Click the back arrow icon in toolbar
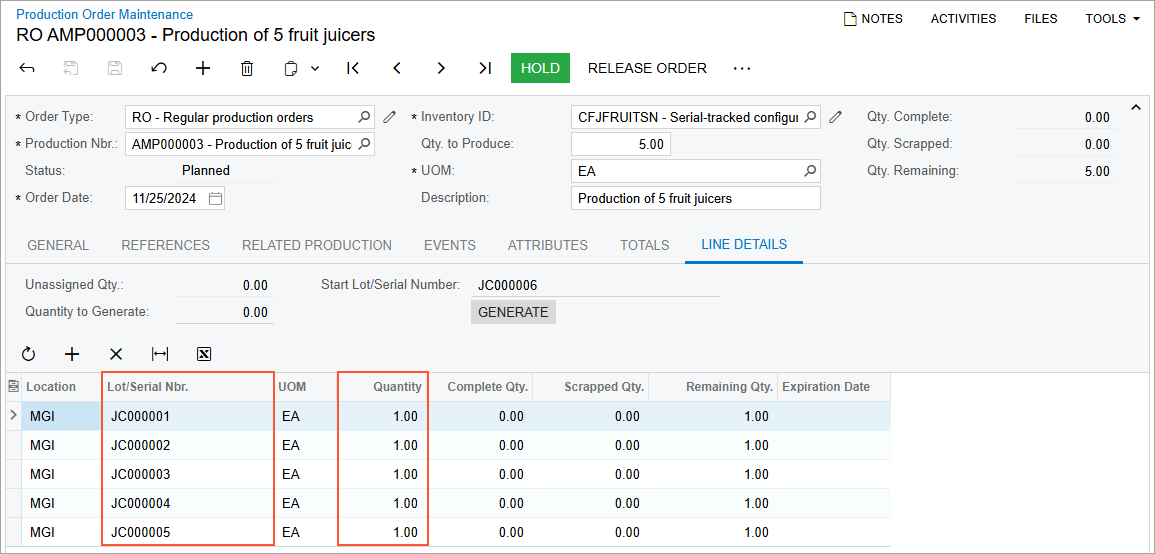Screen dimensions: 1155x554 27,68
